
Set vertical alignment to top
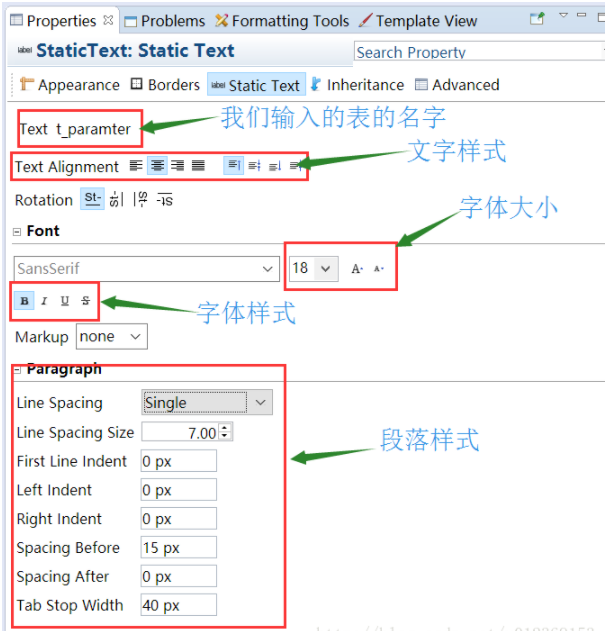pyautogui.click(x=234, y=165)
